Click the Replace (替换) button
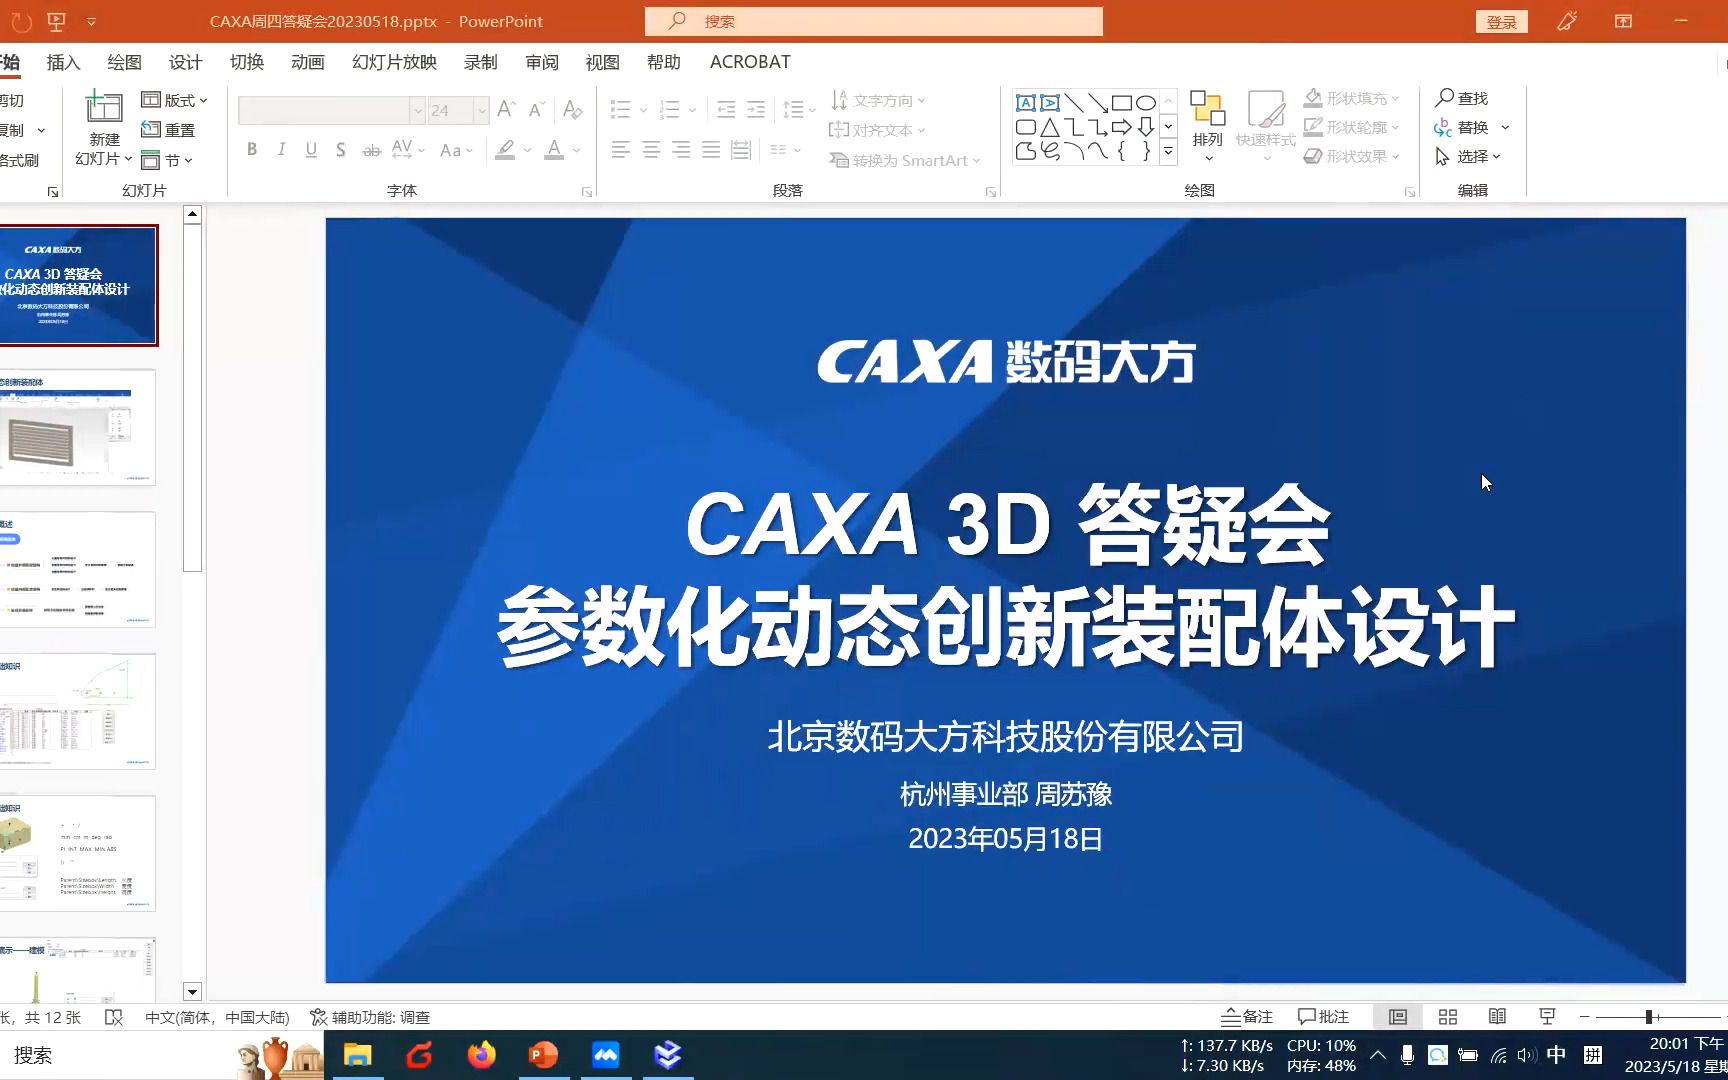1728x1080 pixels. (x=1462, y=127)
